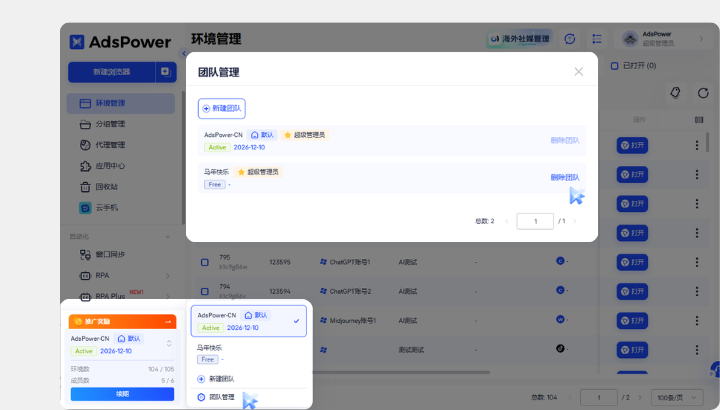Viewport: 720px width, 410px height.
Task: Click the 海外社媒管理 banner
Action: click(x=519, y=39)
